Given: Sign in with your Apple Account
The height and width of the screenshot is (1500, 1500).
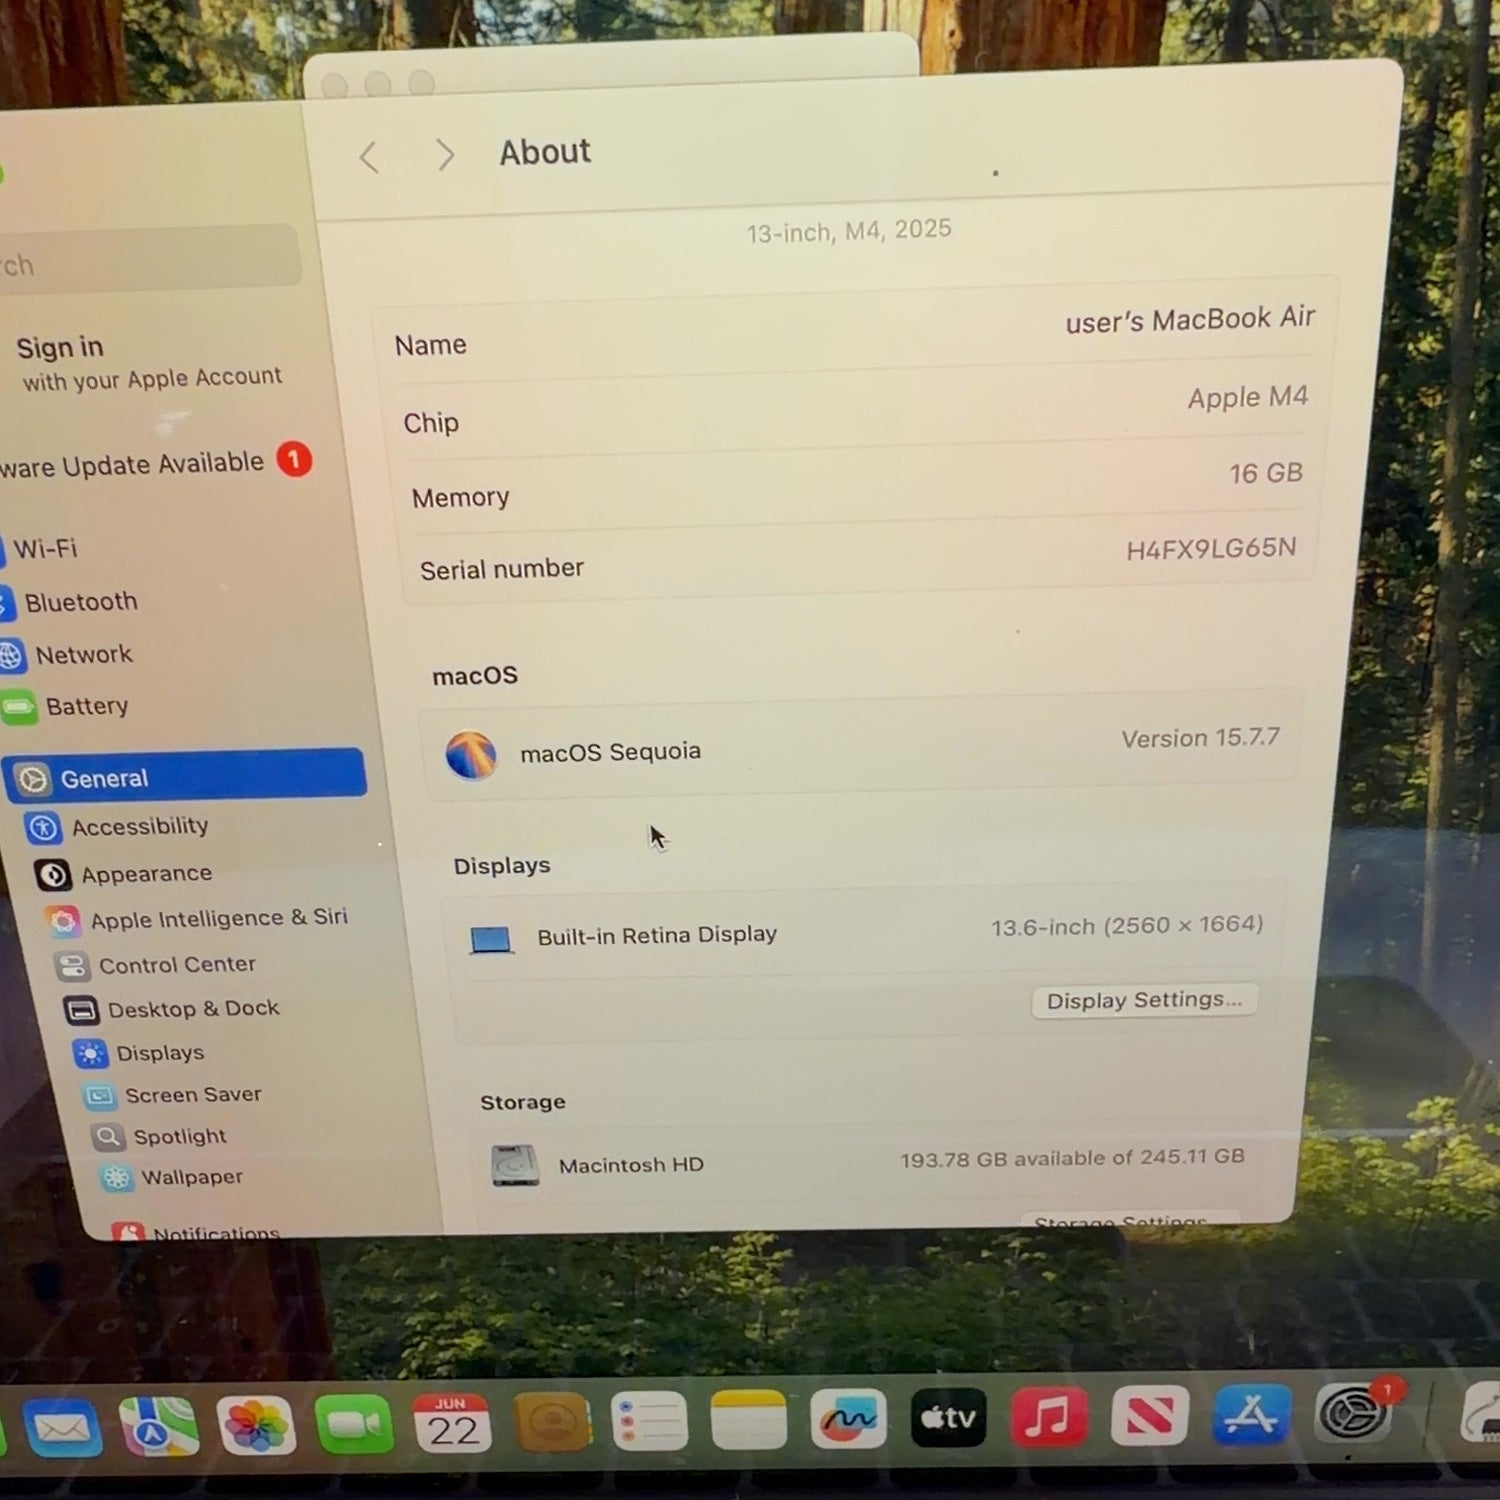Looking at the screenshot, I should [x=150, y=362].
